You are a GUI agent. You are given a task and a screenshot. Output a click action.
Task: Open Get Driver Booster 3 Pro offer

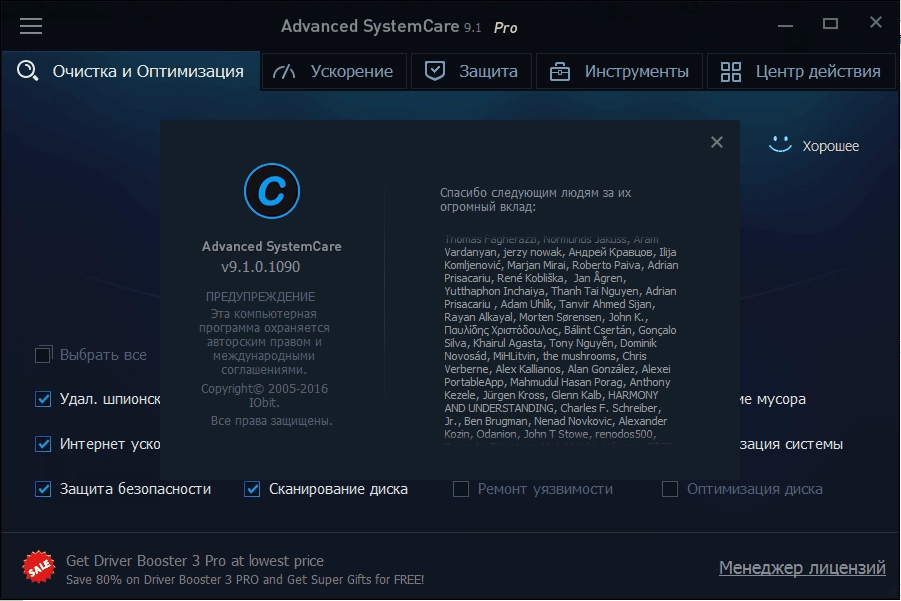point(195,561)
